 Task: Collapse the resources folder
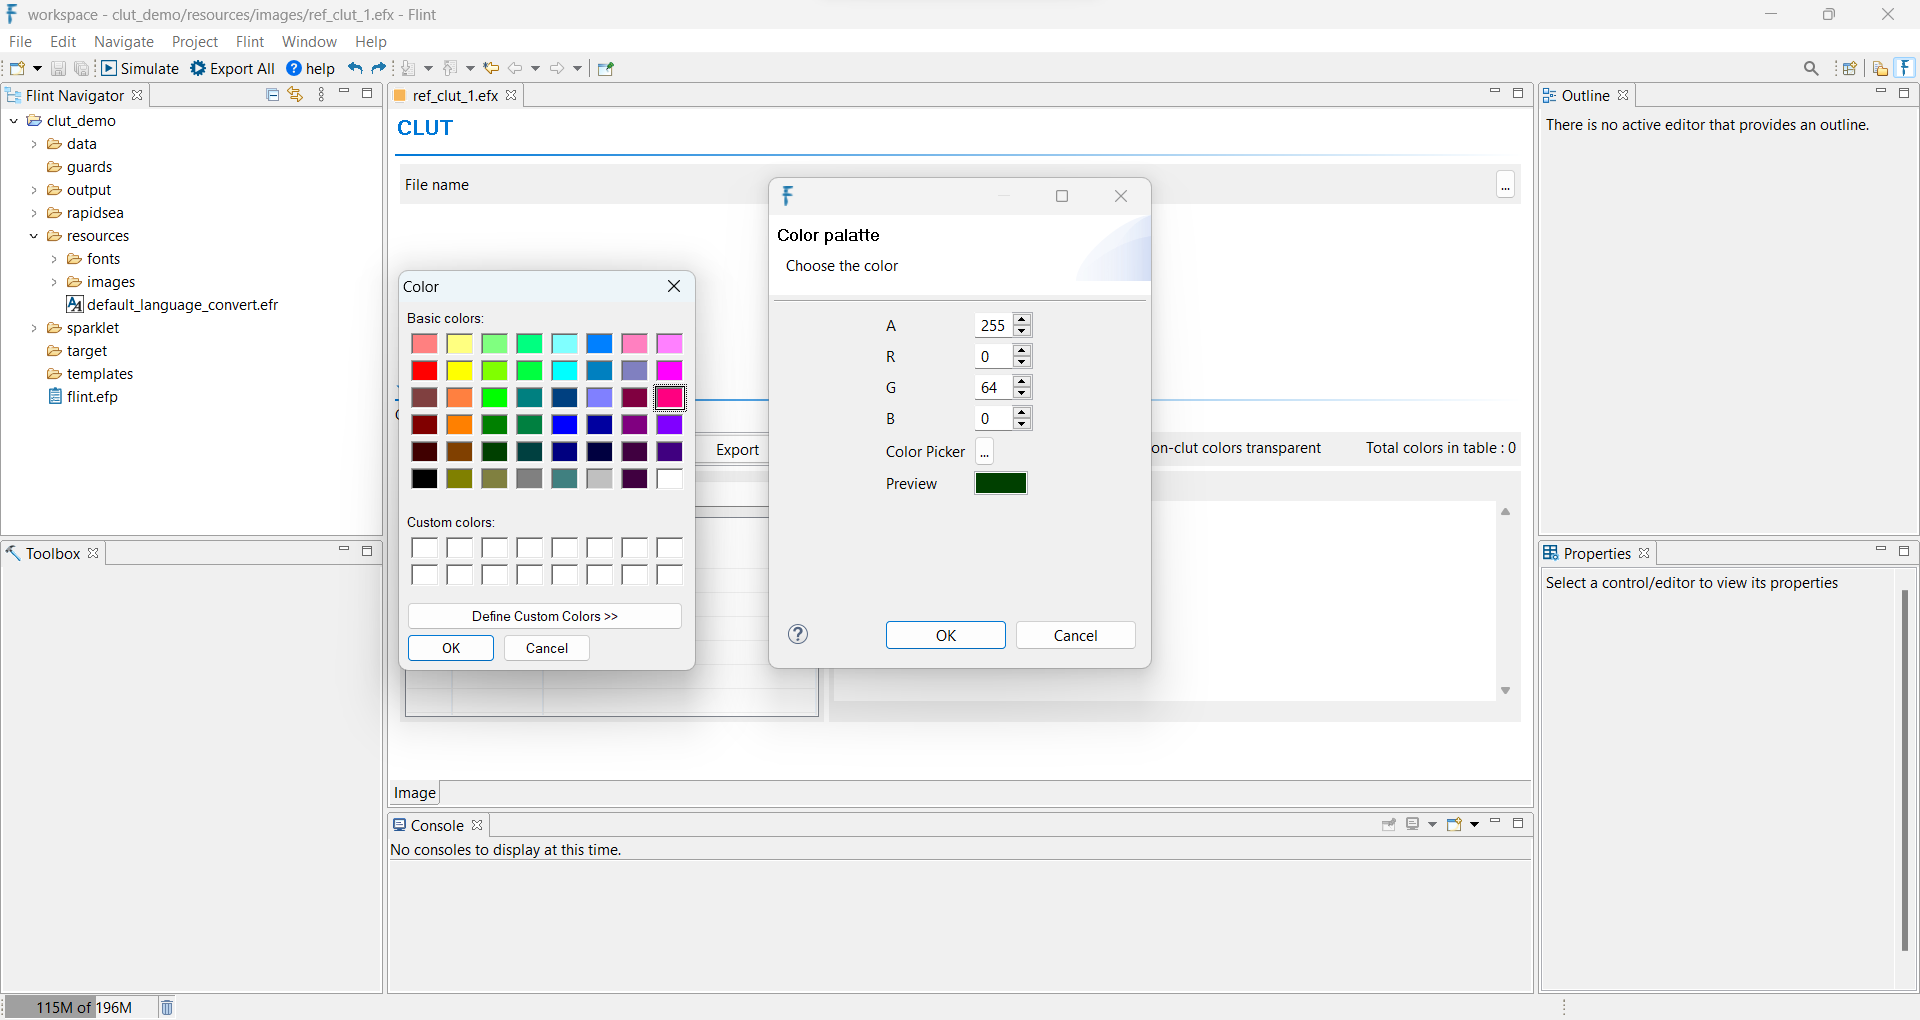[x=34, y=236]
